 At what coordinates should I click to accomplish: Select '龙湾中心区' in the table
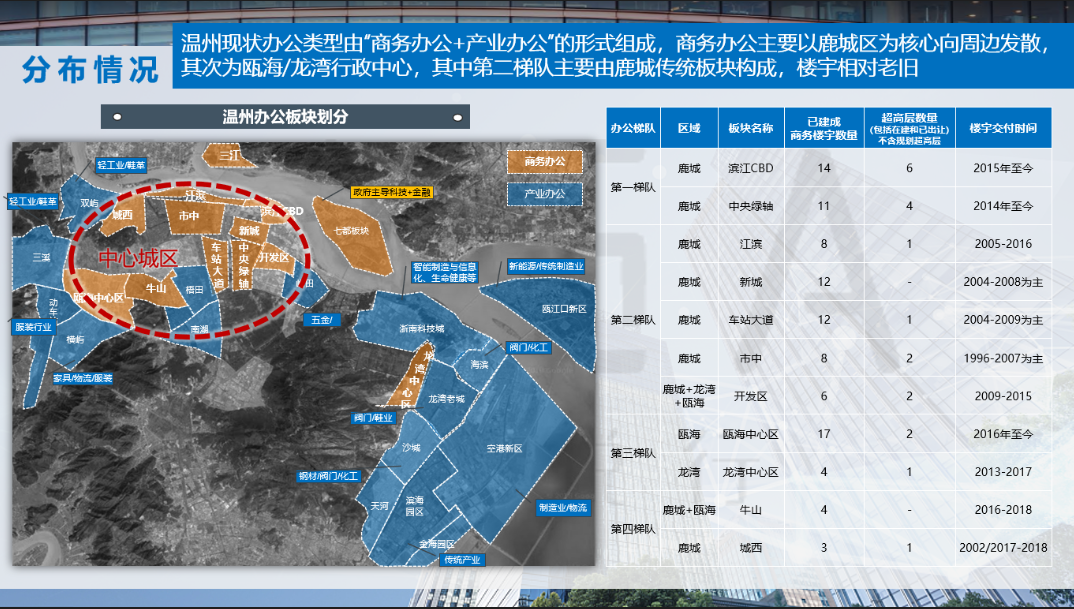point(751,472)
